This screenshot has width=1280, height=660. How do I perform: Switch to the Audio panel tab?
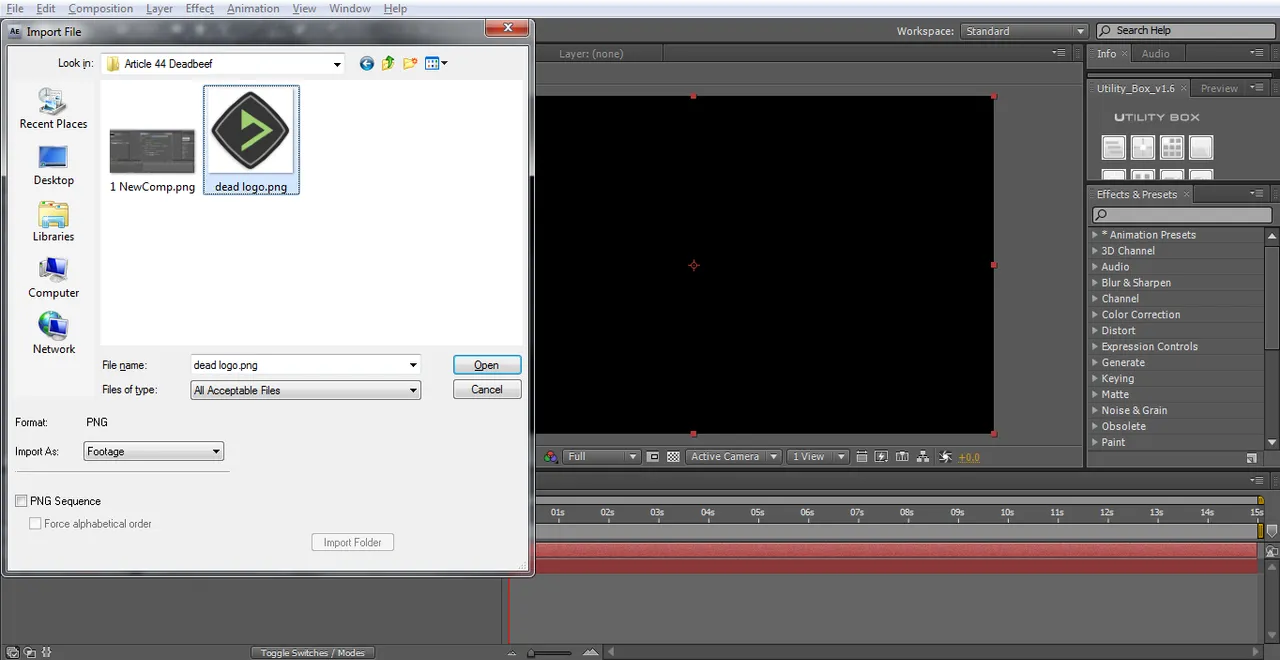click(x=1155, y=54)
